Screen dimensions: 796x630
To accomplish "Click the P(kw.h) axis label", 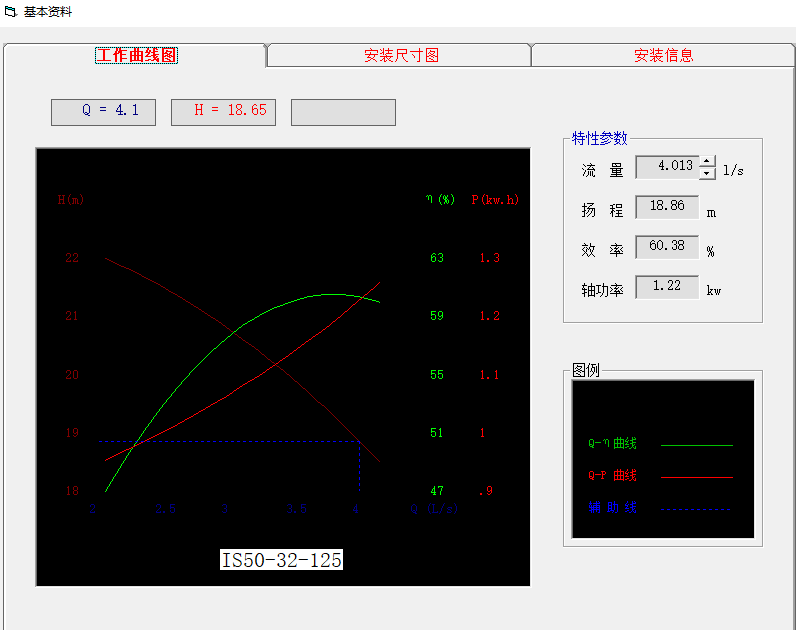I will [x=495, y=200].
